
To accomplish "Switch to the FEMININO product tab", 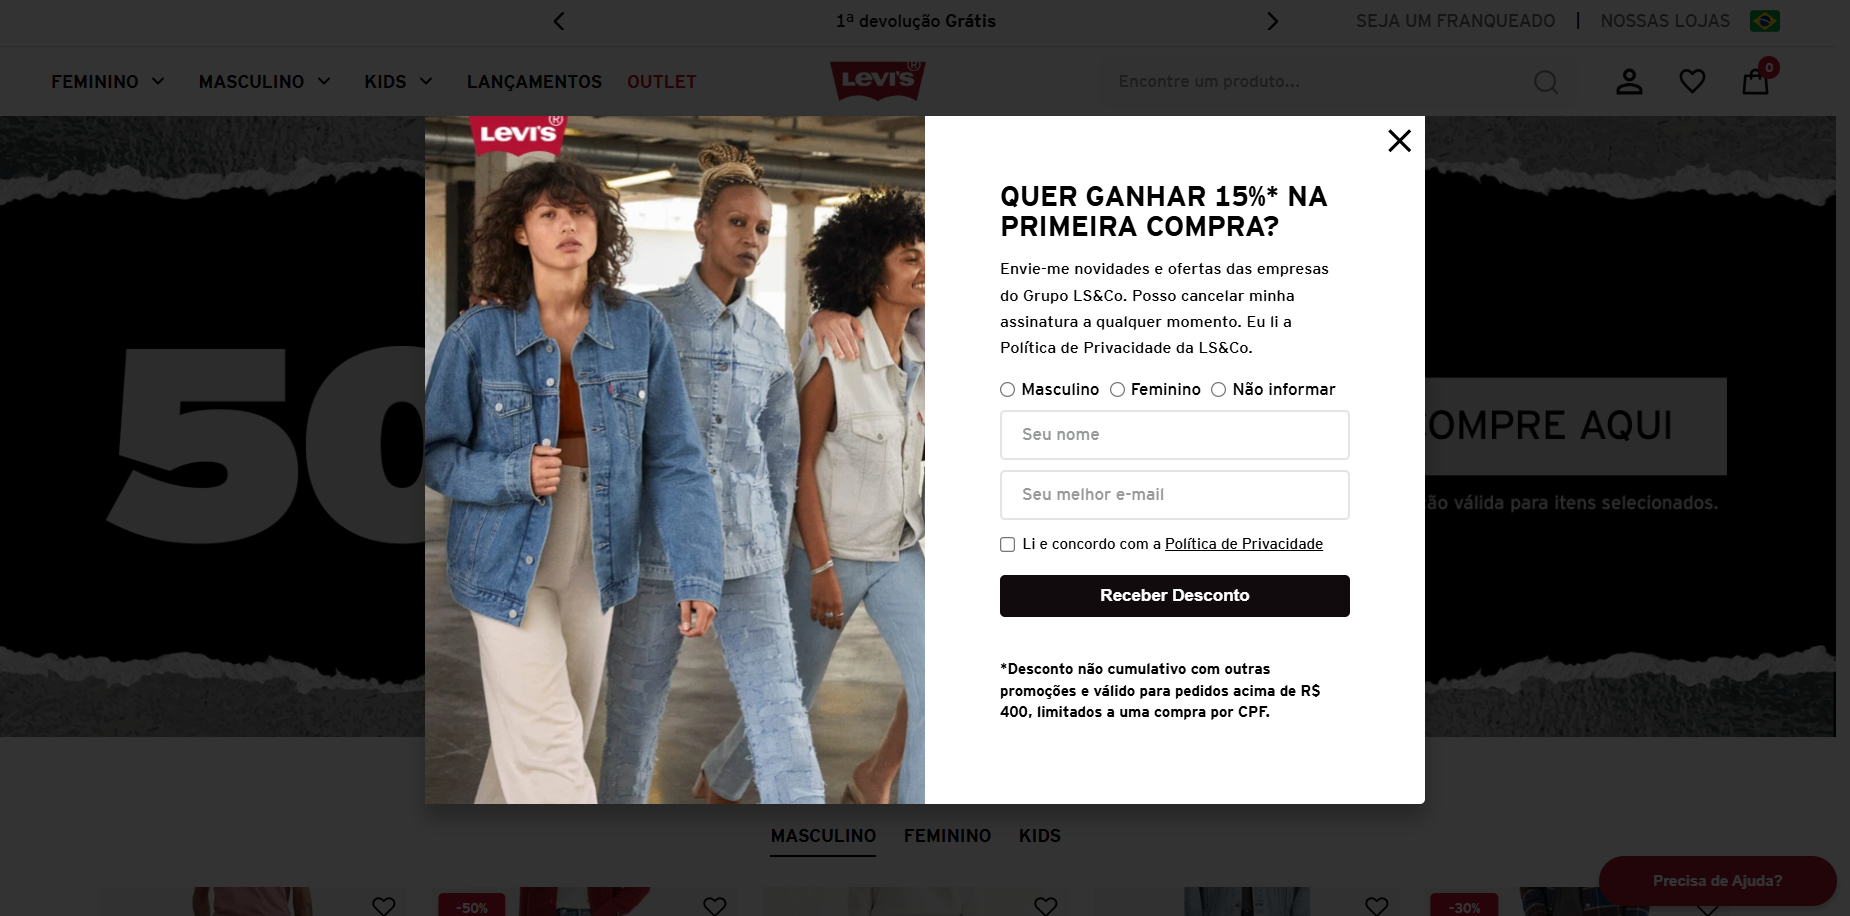I will 947,836.
